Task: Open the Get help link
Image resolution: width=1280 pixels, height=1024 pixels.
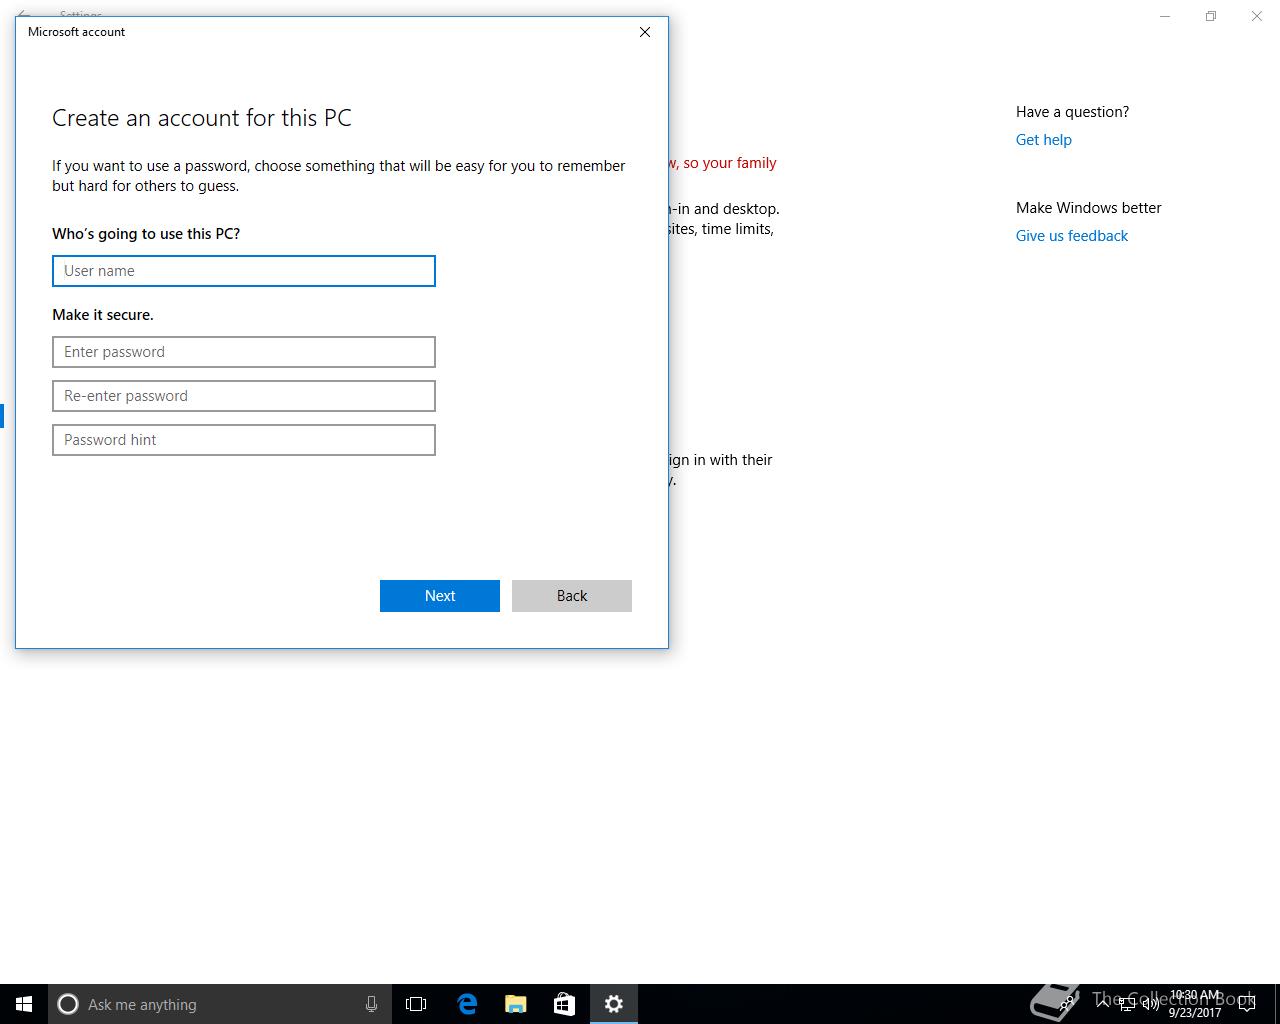Action: (x=1044, y=140)
